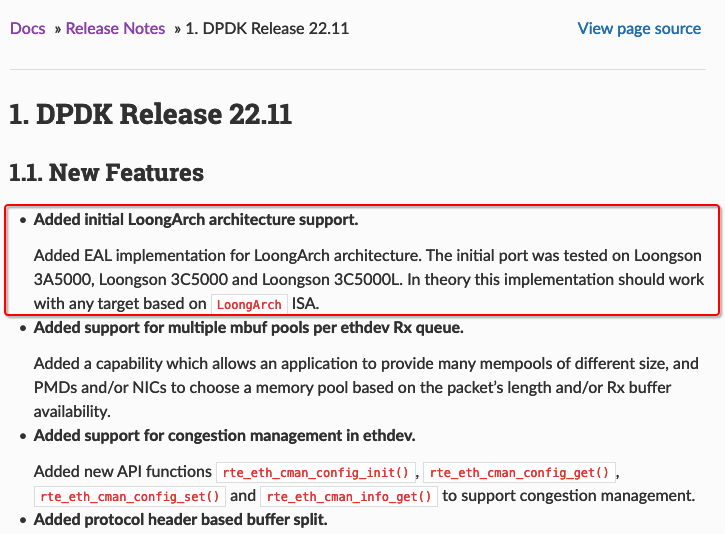The height and width of the screenshot is (534, 725).
Task: Click 'Added protocol header based buffer split' title
Action: 180,520
